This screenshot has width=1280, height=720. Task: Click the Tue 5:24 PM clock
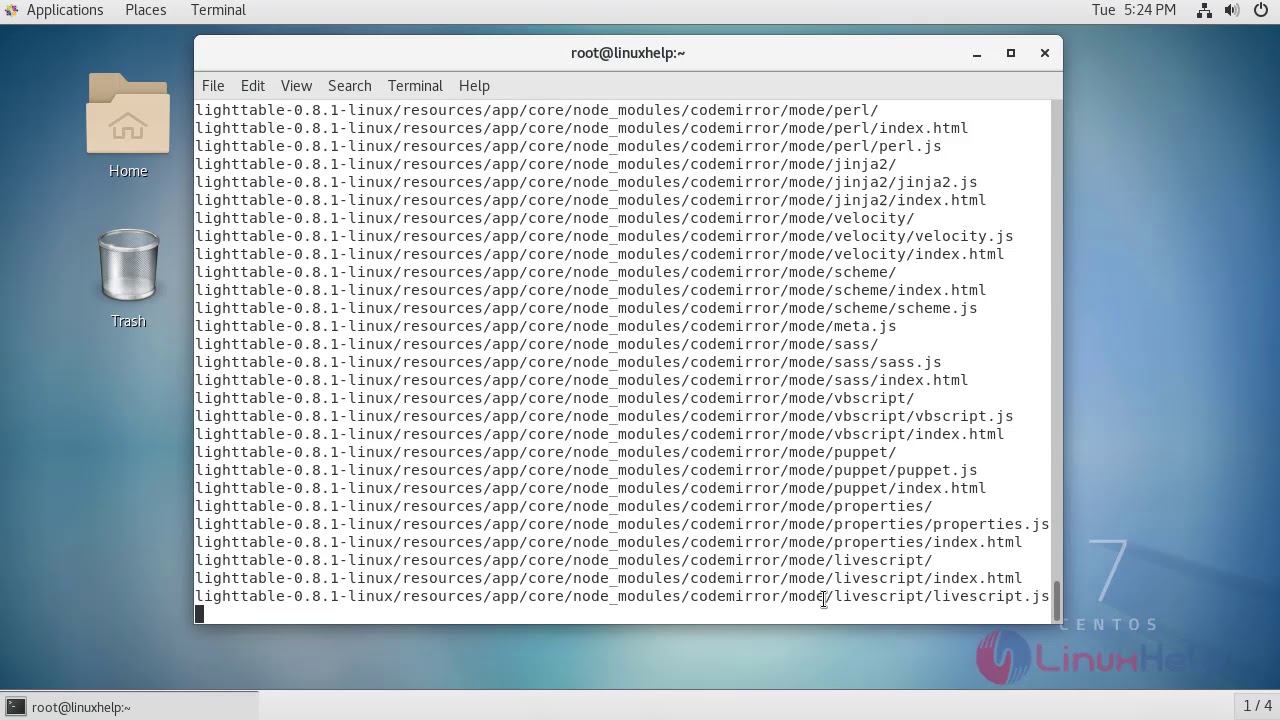1134,10
